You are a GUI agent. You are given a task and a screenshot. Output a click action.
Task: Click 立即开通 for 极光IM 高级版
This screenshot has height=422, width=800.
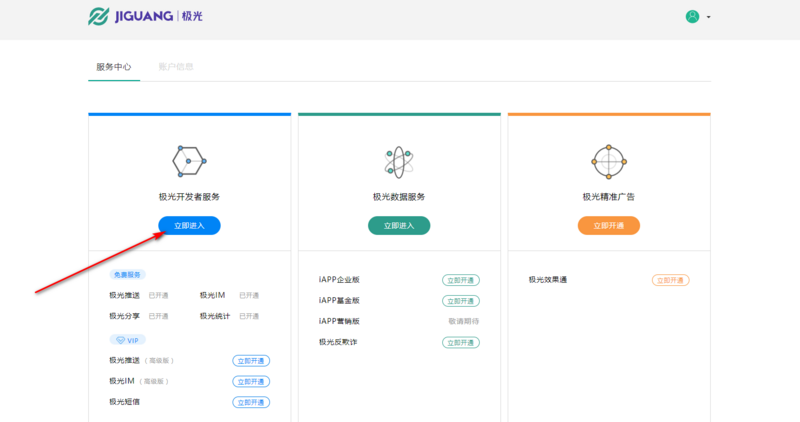tap(251, 382)
